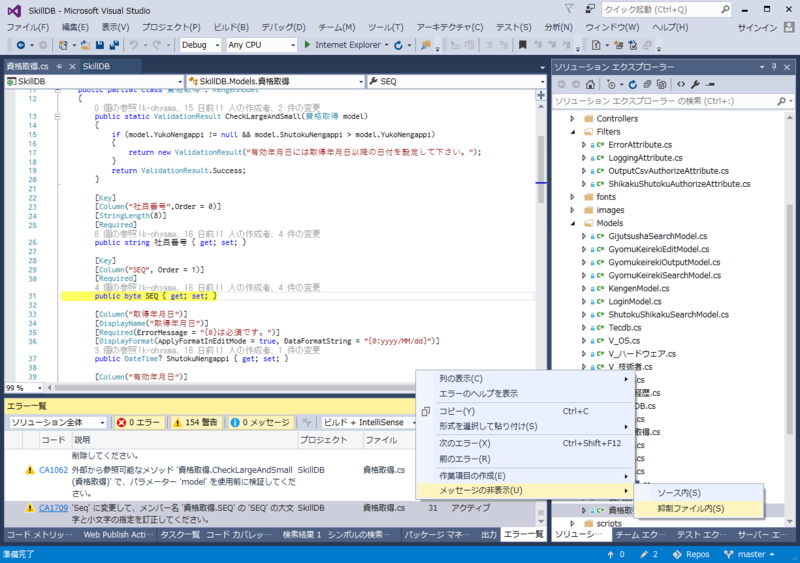Open the CA1062 warning code link

(53, 470)
